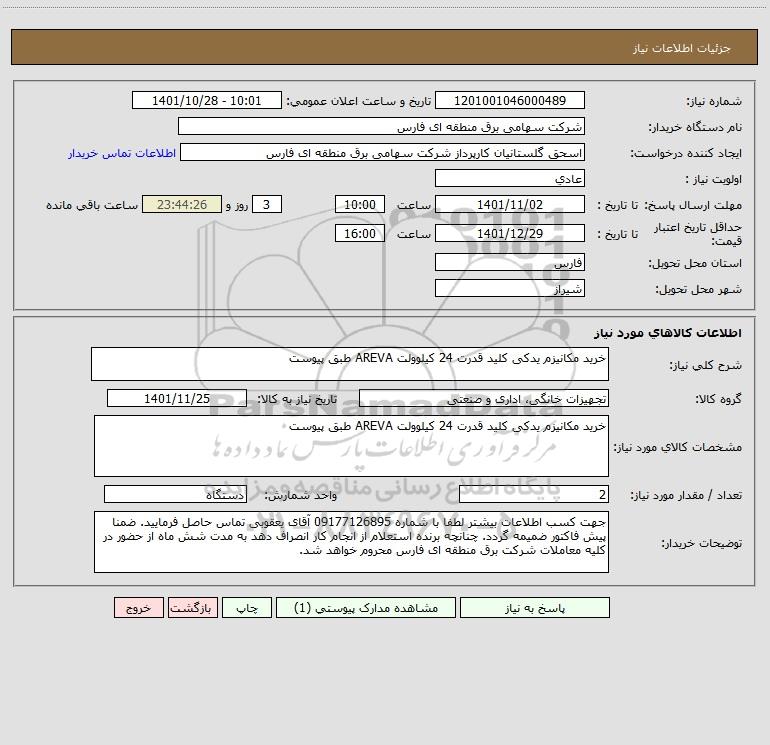Click the 'ساعت باقی مانده' label
Screen dimensions: 770x745
click(x=92, y=205)
